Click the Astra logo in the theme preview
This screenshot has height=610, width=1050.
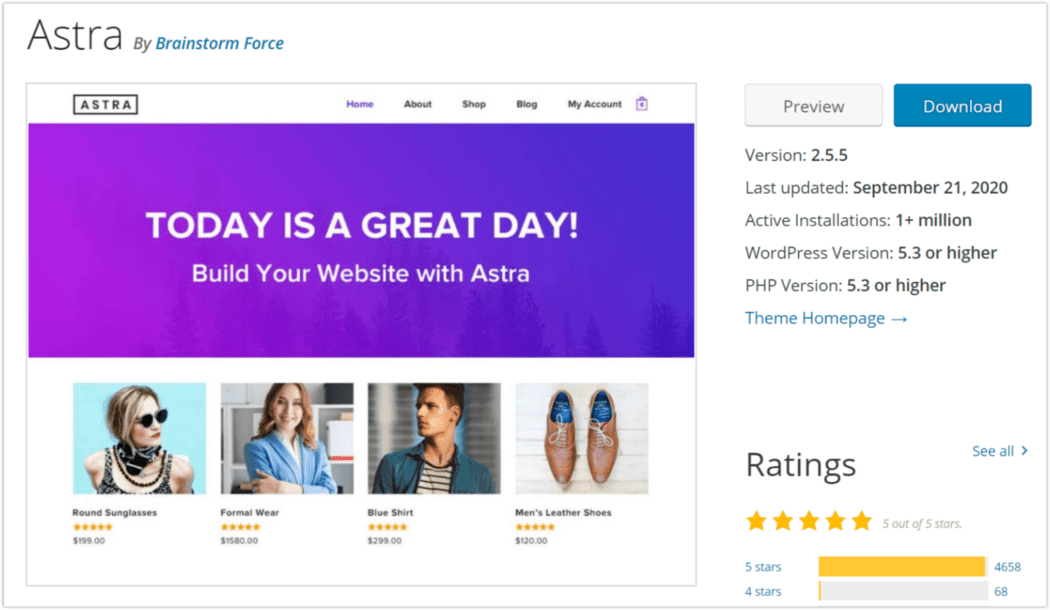(105, 103)
